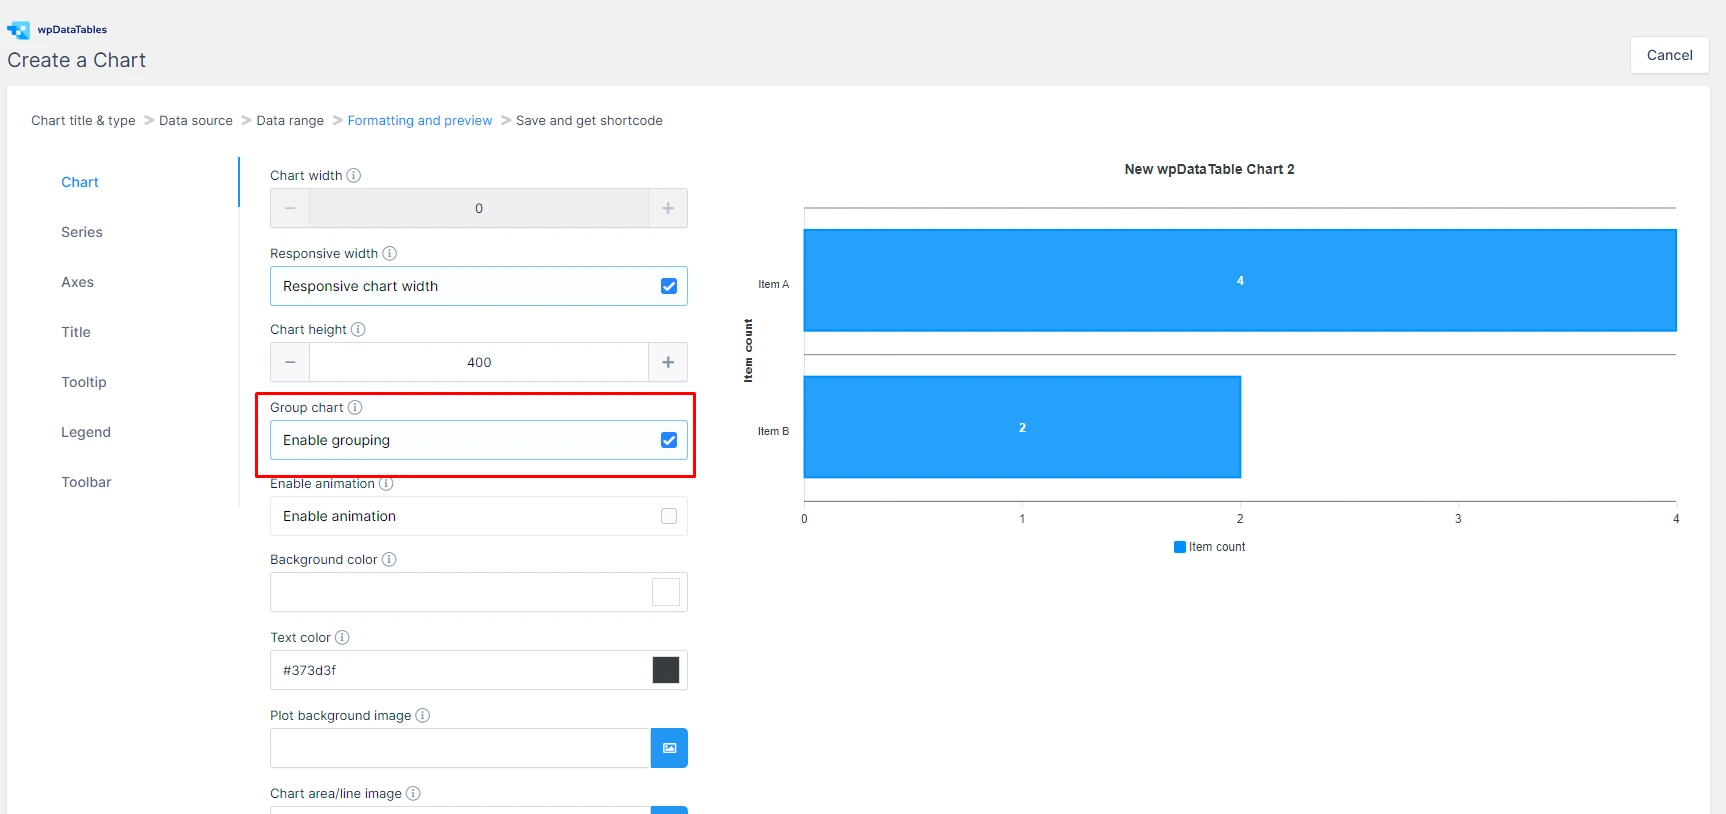Open Chart height info icon
This screenshot has height=814, width=1726.
[358, 329]
